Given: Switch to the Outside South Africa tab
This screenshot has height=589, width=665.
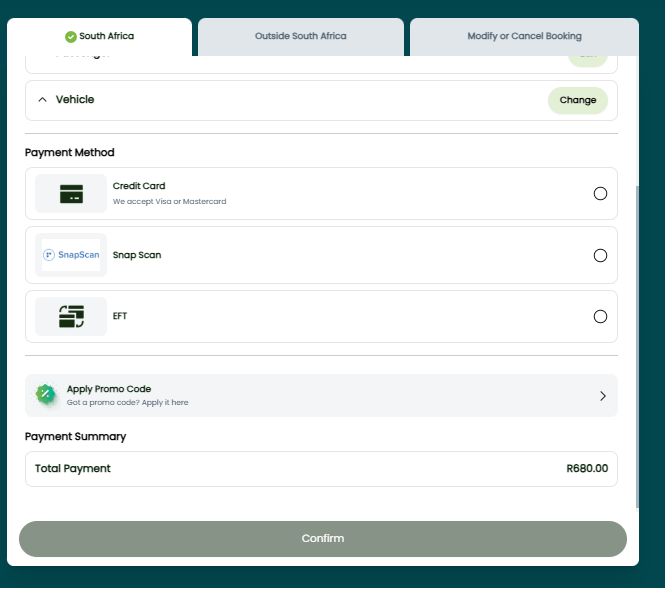Looking at the screenshot, I should (x=300, y=37).
